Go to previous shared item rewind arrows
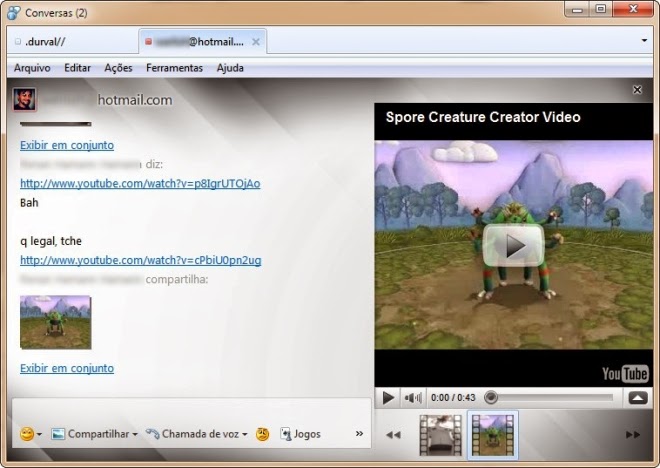The height and width of the screenshot is (468, 660). pos(393,435)
